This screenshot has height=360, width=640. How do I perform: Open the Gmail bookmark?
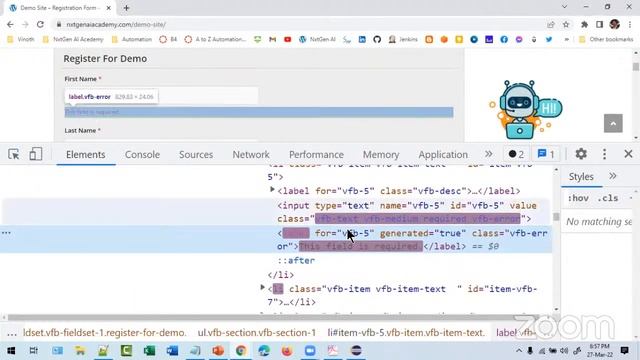point(273,39)
